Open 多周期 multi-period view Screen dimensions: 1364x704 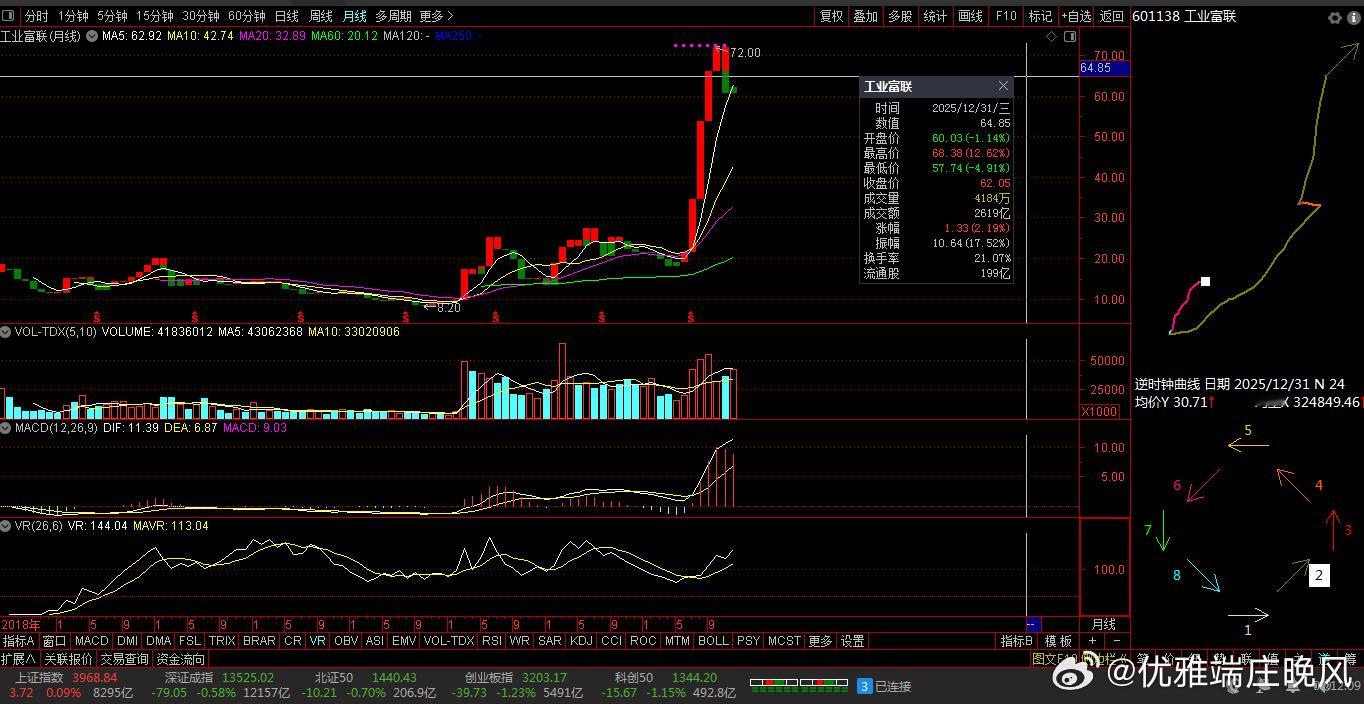[393, 16]
